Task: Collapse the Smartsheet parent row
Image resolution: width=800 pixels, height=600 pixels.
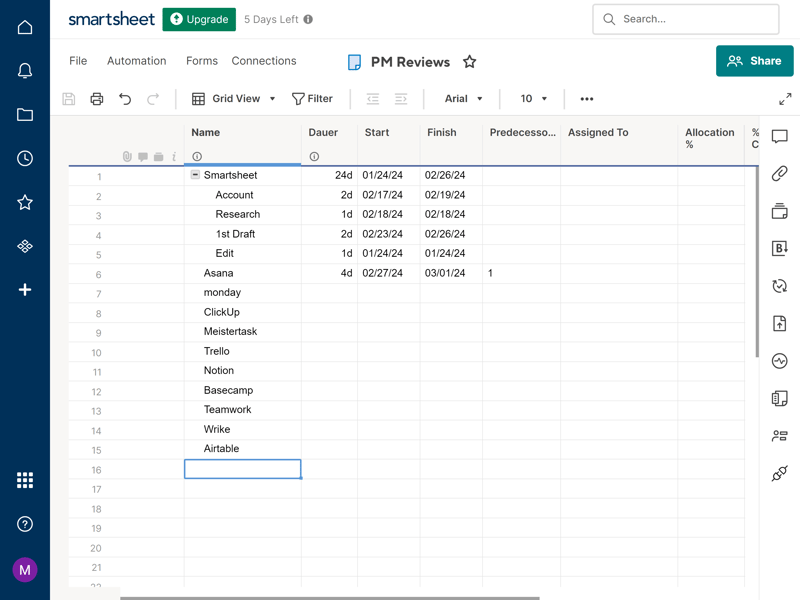Action: click(195, 174)
